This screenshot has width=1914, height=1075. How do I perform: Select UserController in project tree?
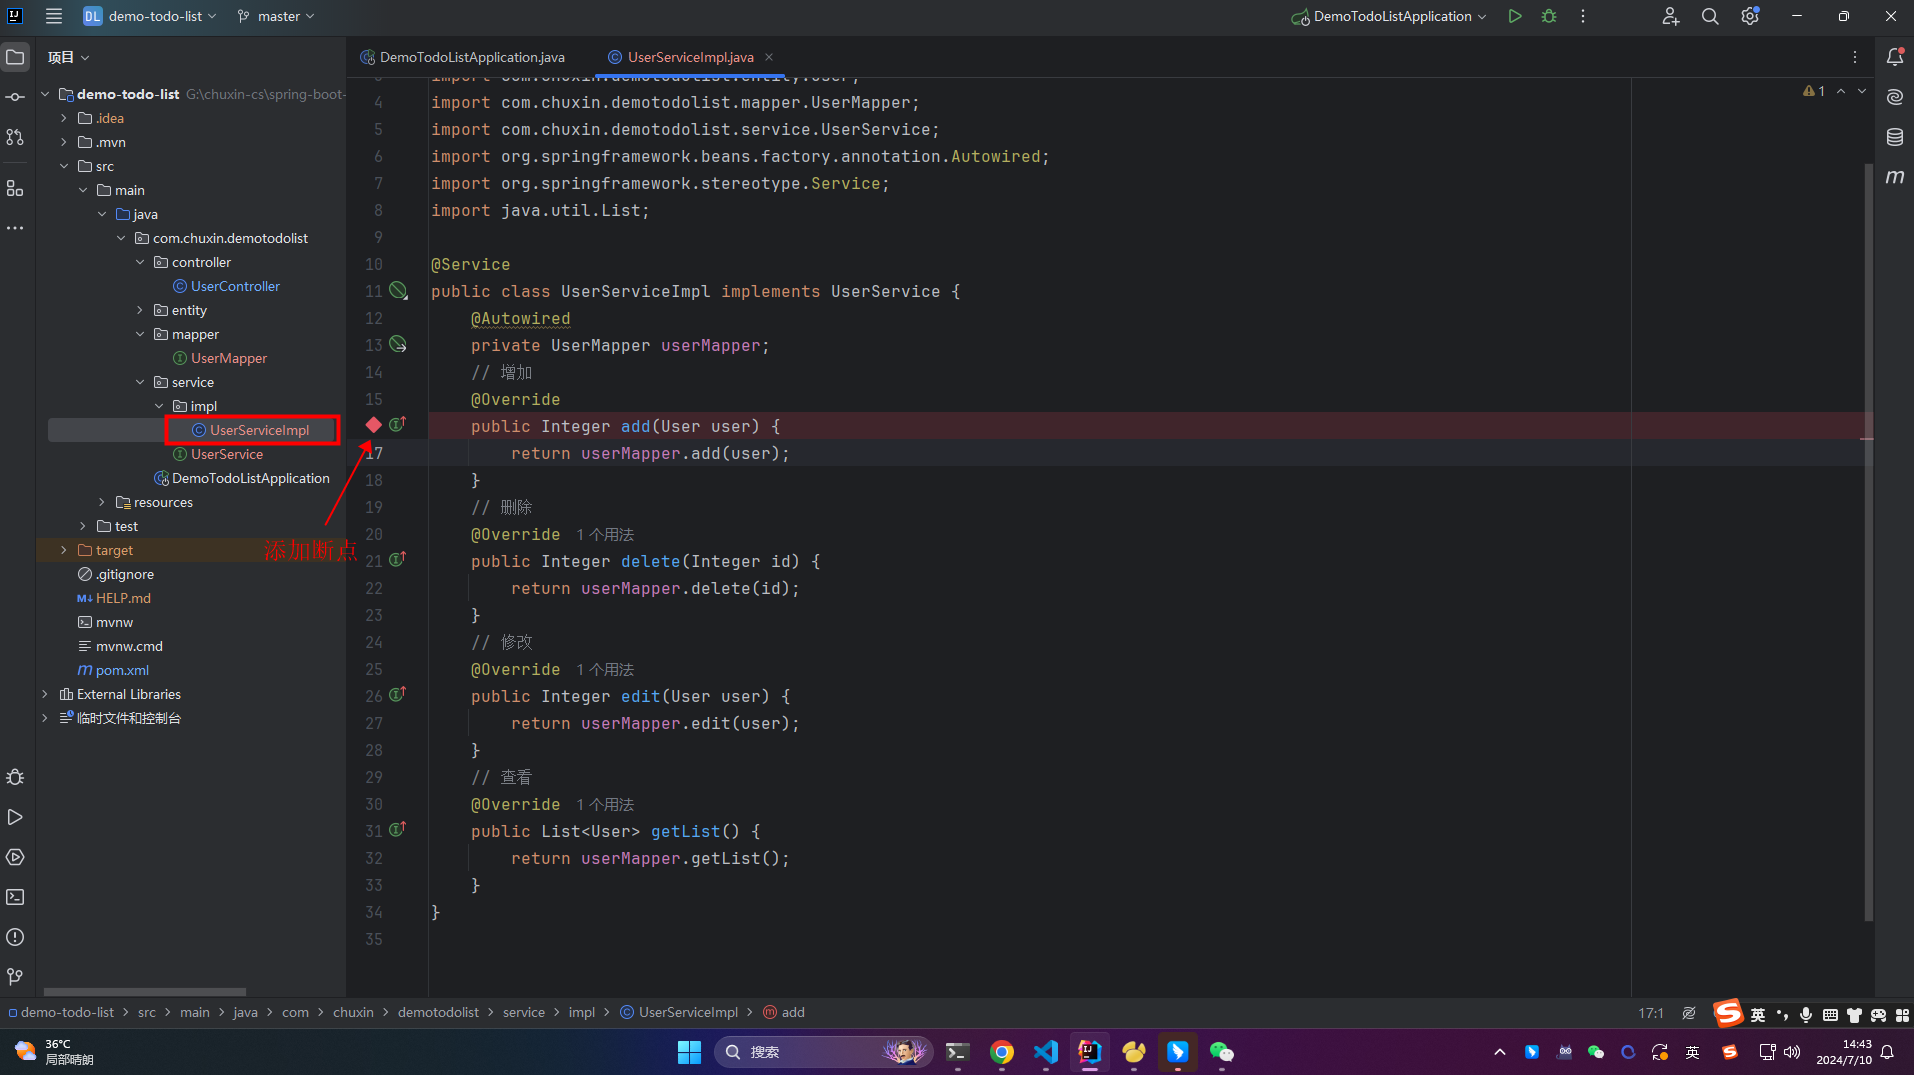[x=226, y=286]
